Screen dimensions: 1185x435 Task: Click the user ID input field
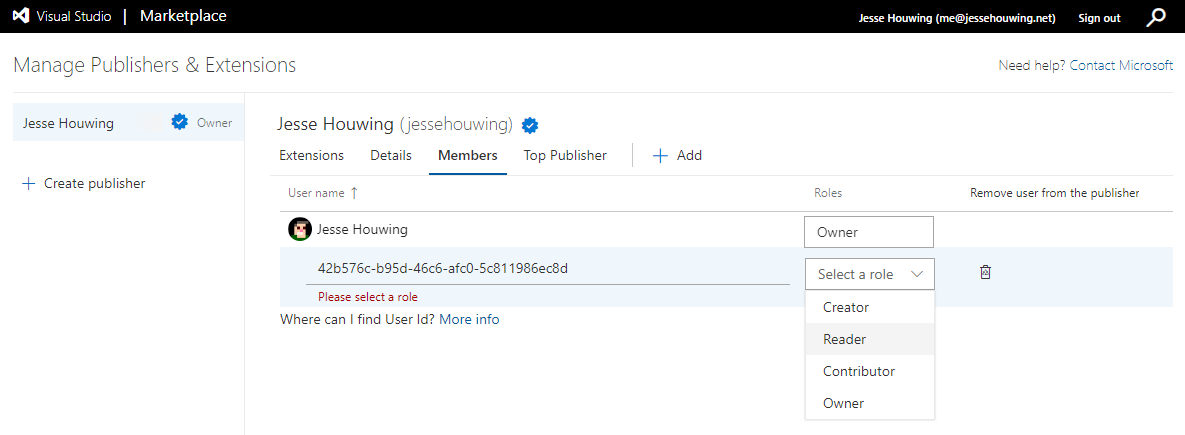(548, 269)
